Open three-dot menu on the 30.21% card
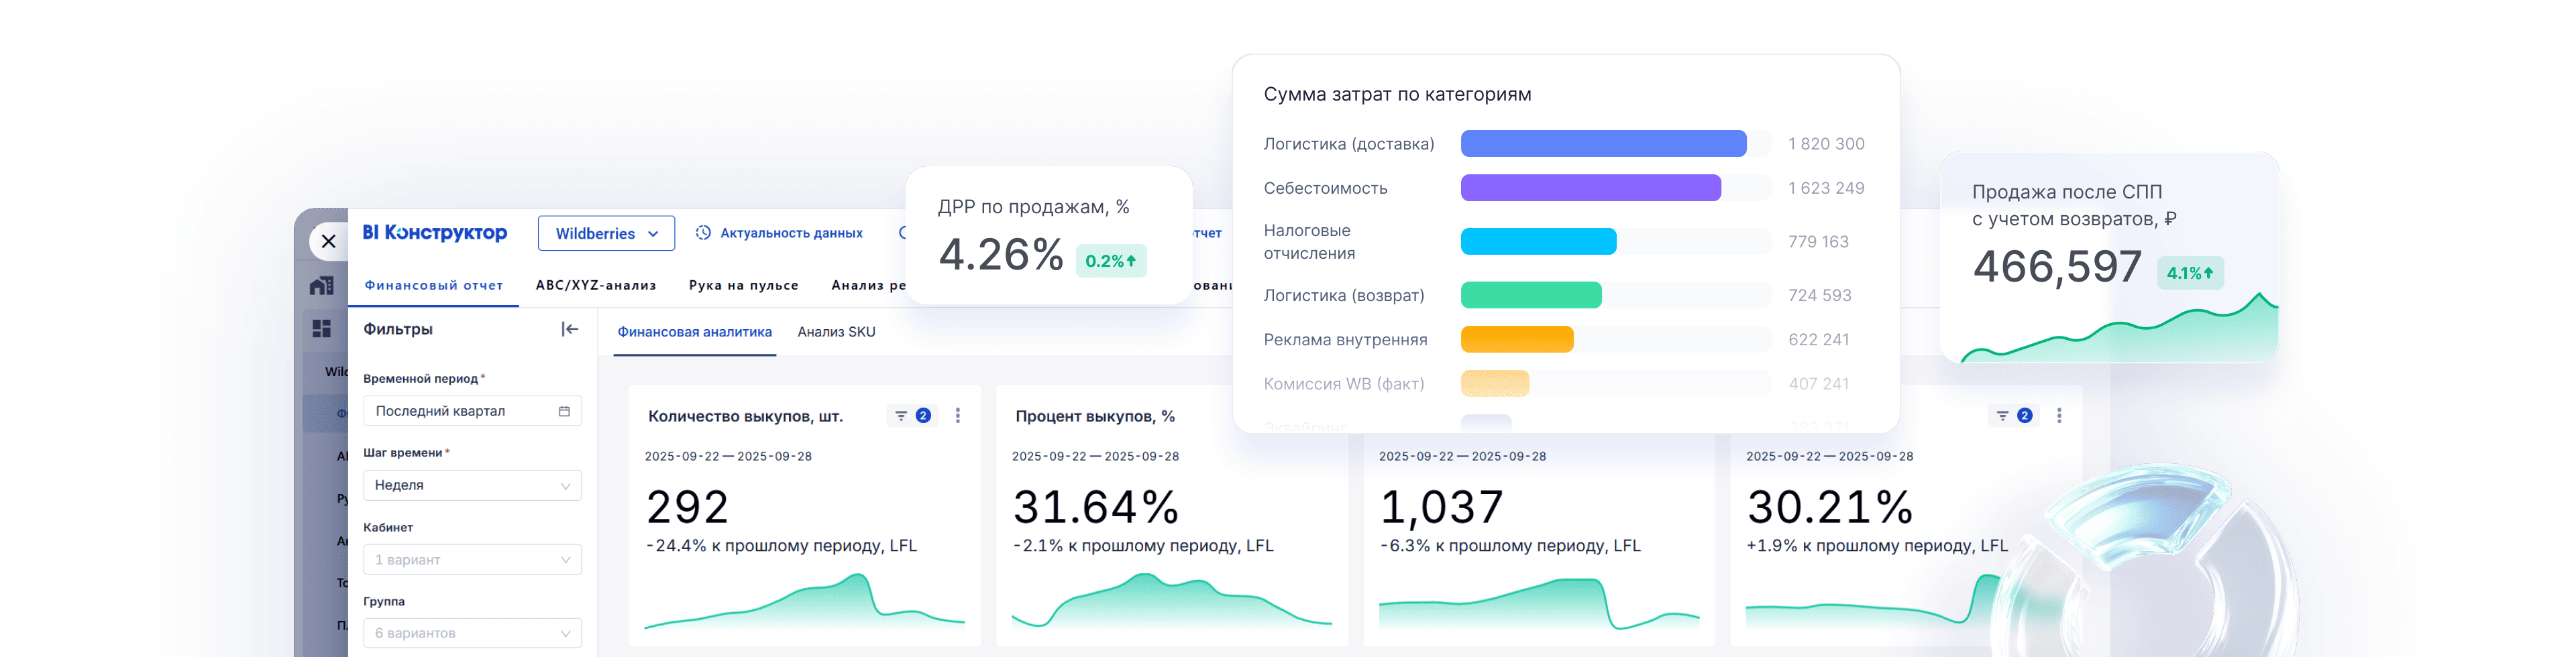2576x657 pixels. [2059, 416]
